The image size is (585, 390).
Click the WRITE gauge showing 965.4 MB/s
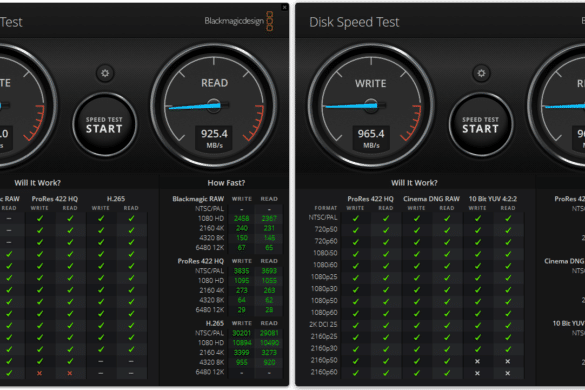tap(371, 106)
